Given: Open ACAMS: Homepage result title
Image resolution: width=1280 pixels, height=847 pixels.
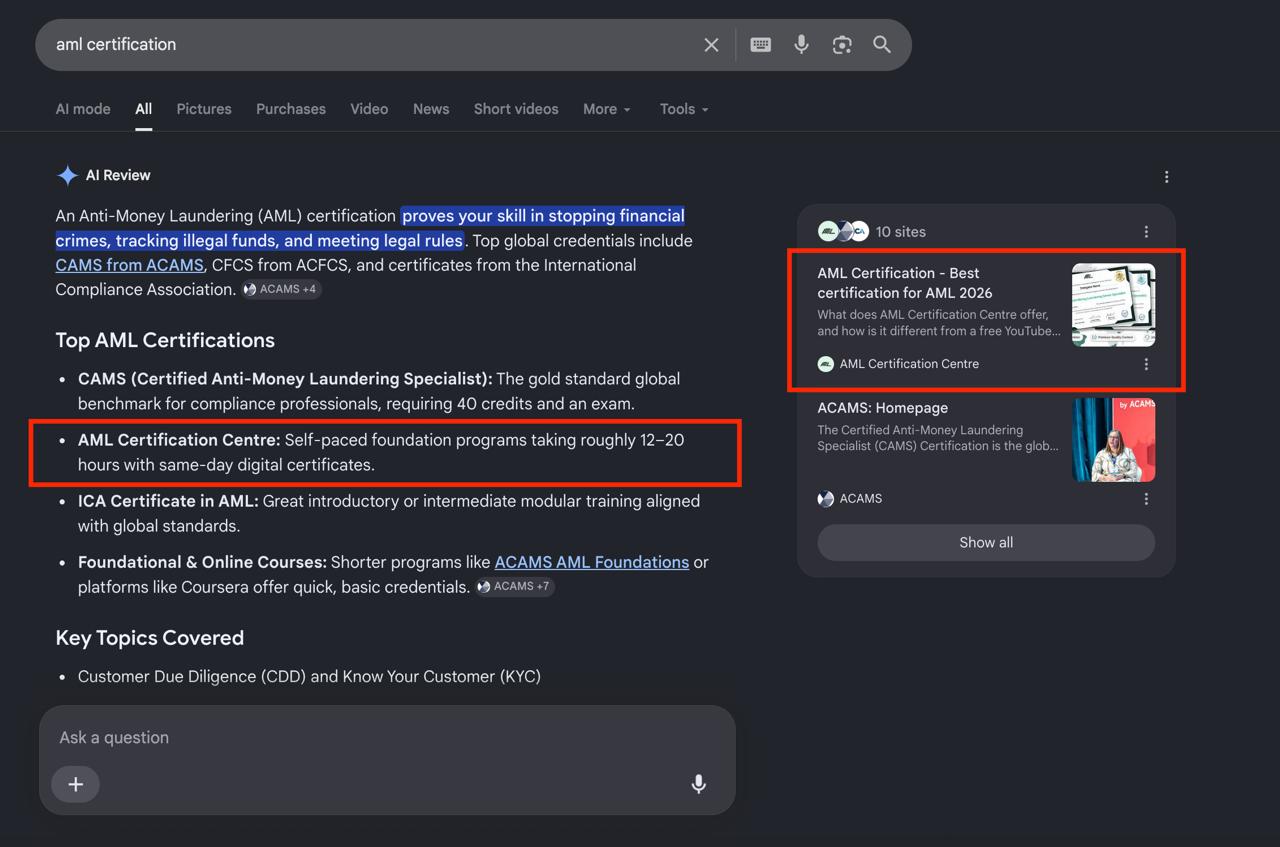Looking at the screenshot, I should (x=883, y=408).
